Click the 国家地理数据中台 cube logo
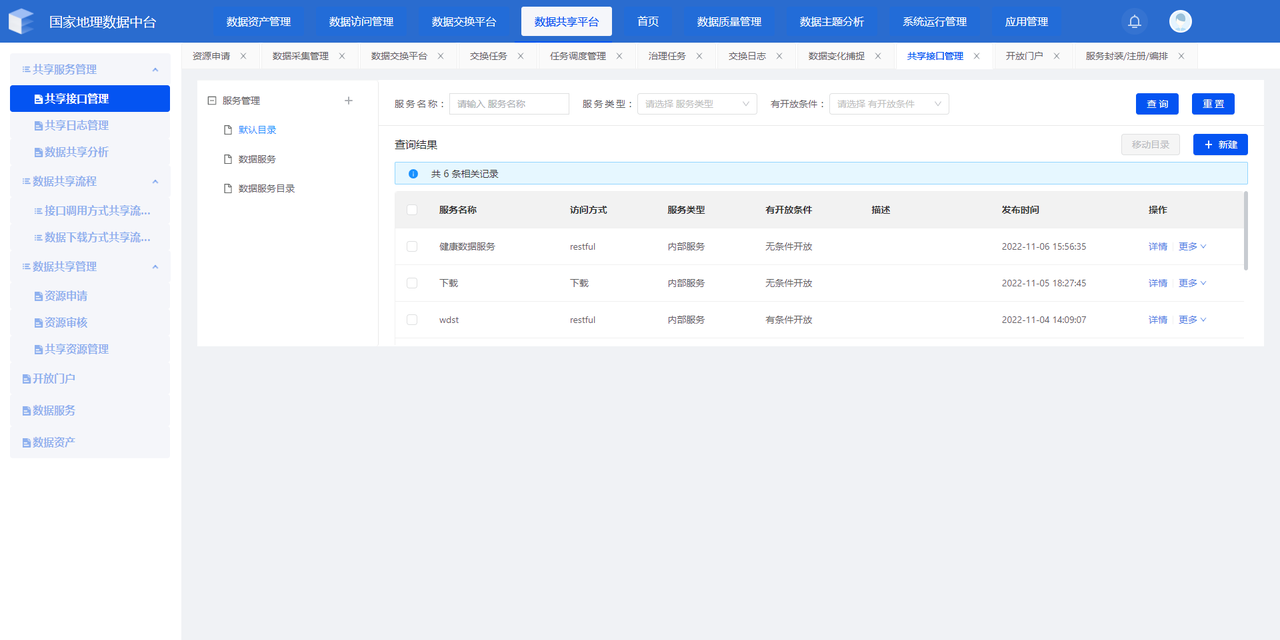 tap(21, 22)
